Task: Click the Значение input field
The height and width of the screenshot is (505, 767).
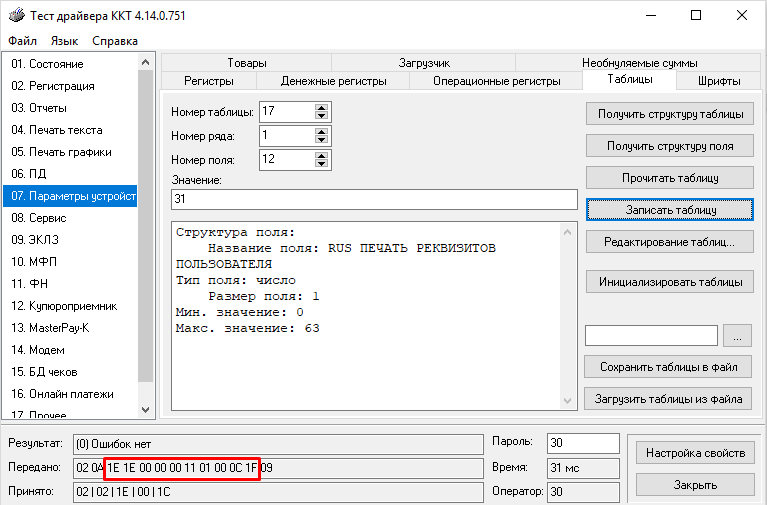Action: pos(374,200)
